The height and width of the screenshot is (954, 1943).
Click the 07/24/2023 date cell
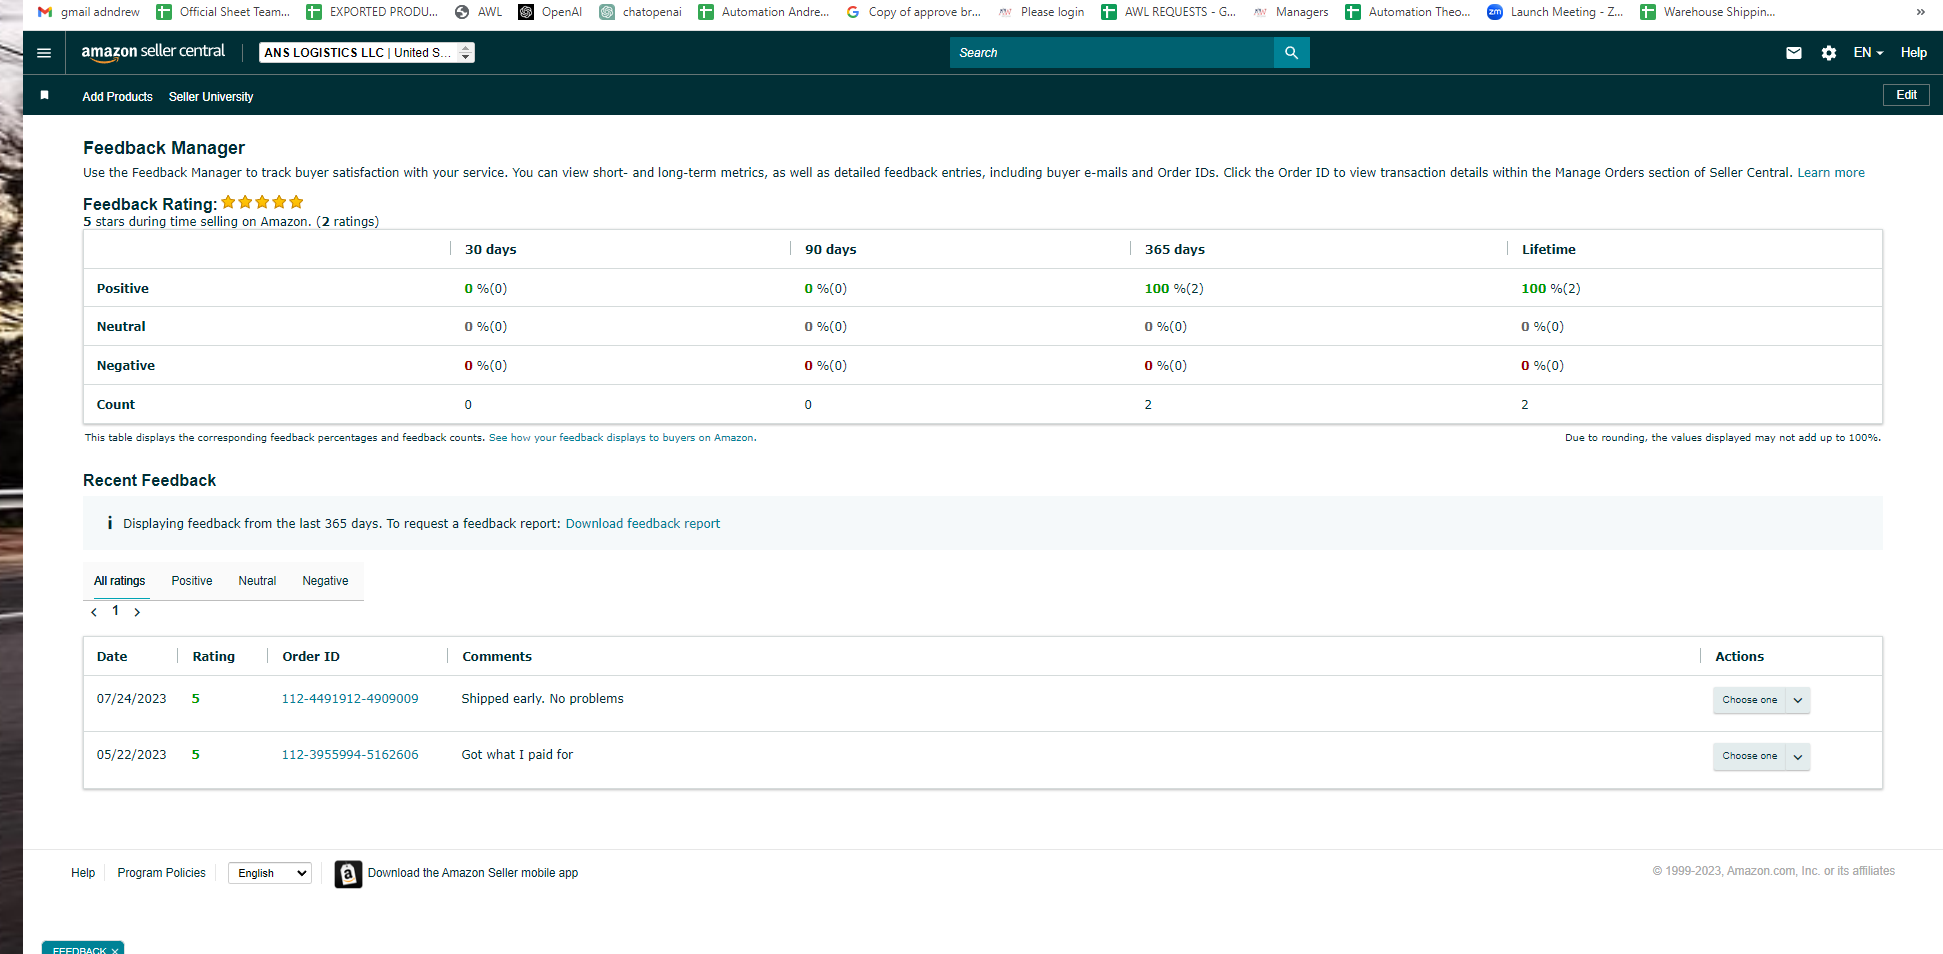coord(132,699)
